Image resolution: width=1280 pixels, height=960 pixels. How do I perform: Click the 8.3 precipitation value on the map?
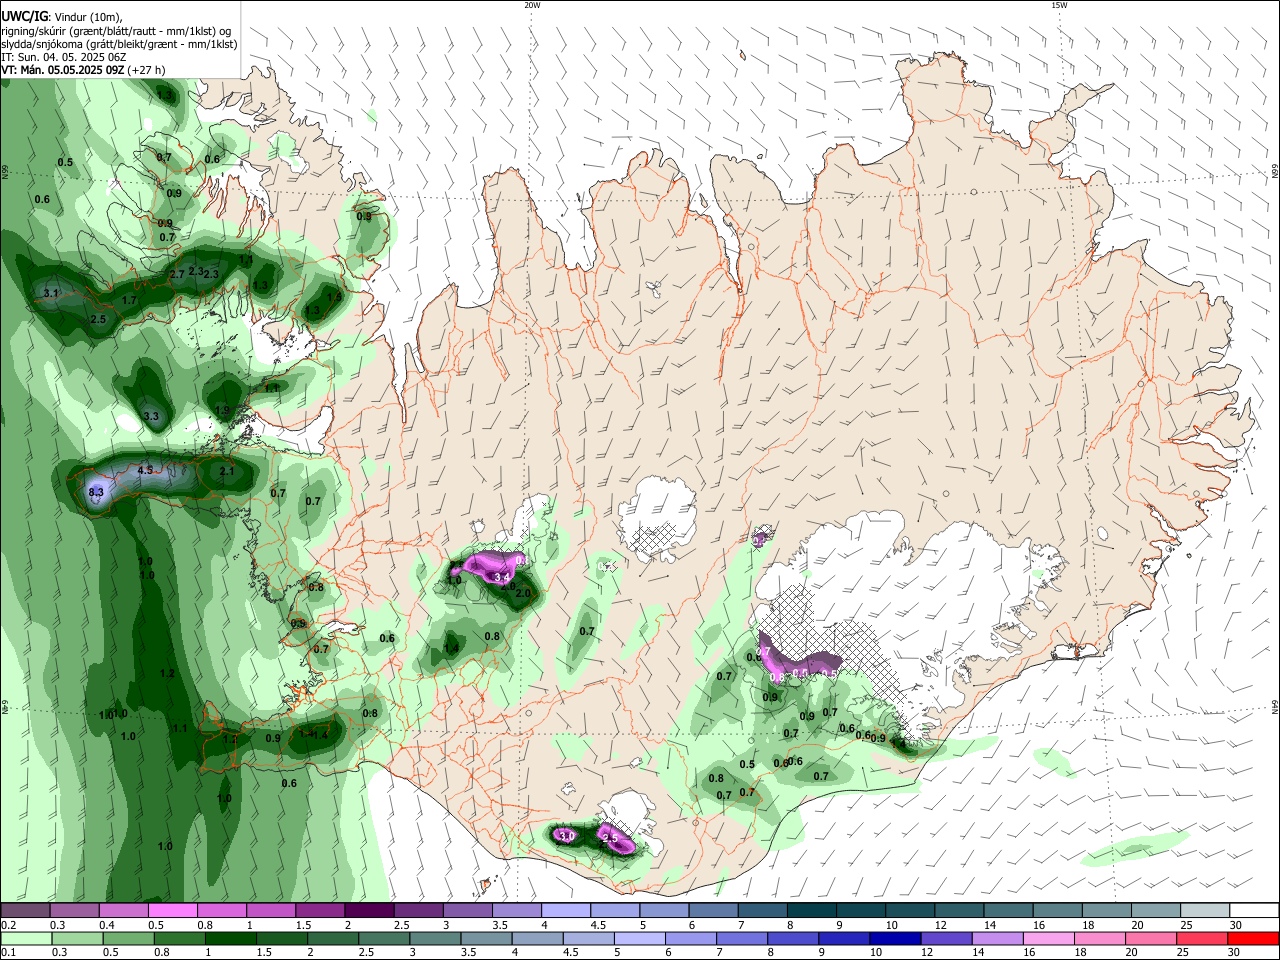96,492
